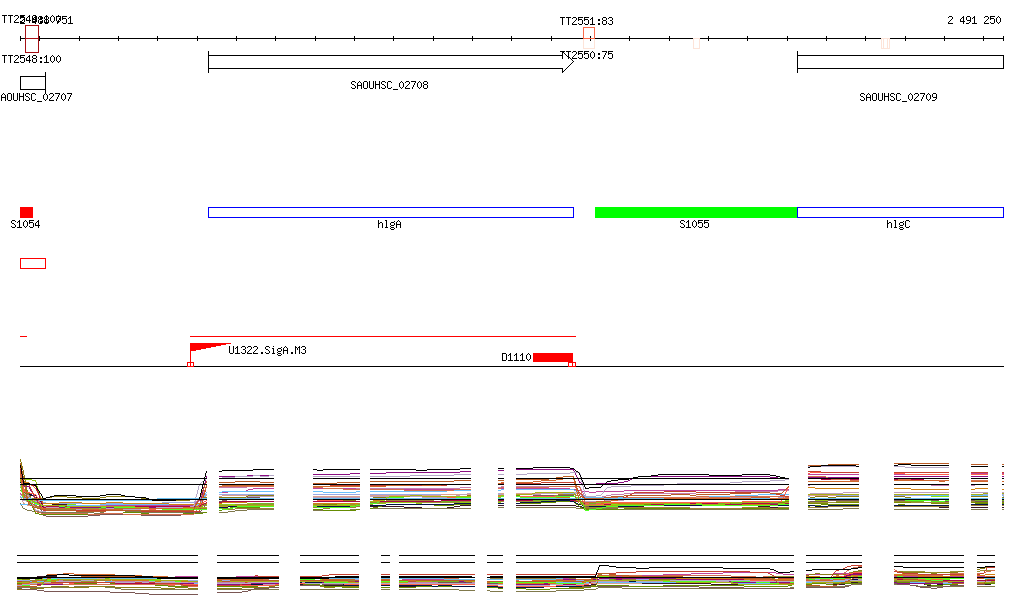Click the long red transcript line above D1110
Screen dimensions: 1024x611
(x=383, y=336)
